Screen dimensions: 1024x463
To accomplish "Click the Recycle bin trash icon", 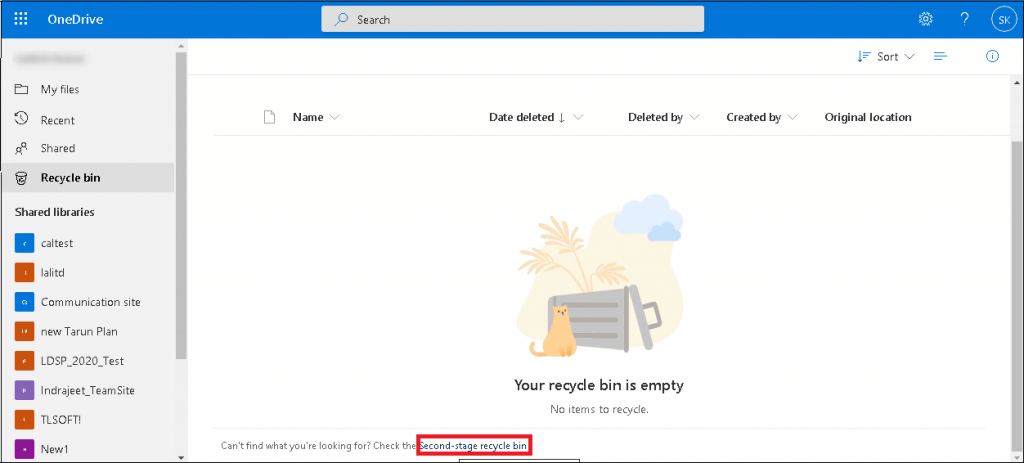I will (22, 178).
